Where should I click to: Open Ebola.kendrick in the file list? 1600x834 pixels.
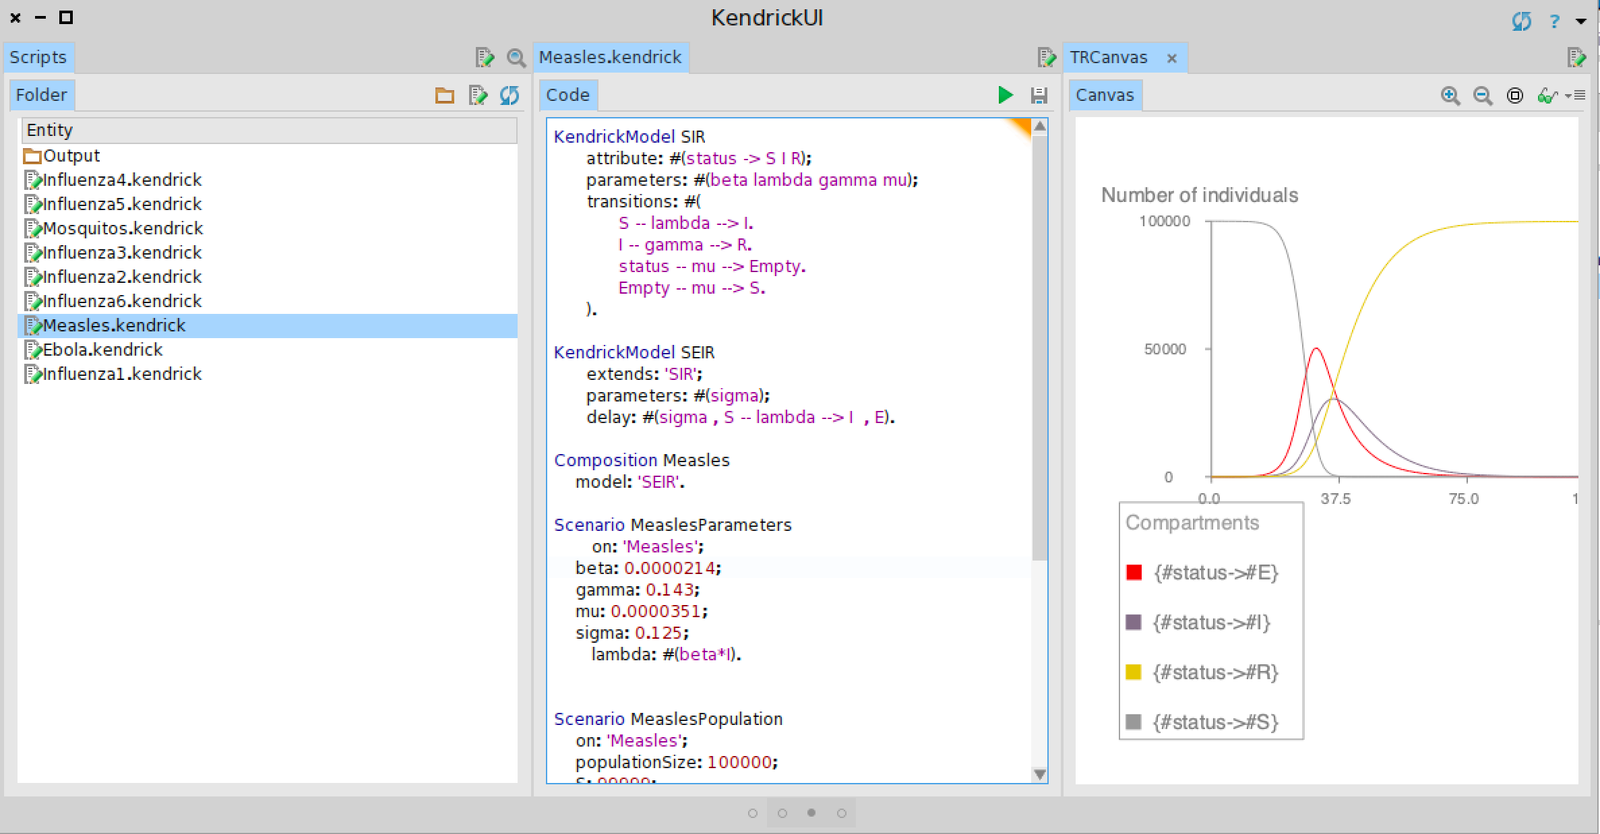tap(102, 350)
